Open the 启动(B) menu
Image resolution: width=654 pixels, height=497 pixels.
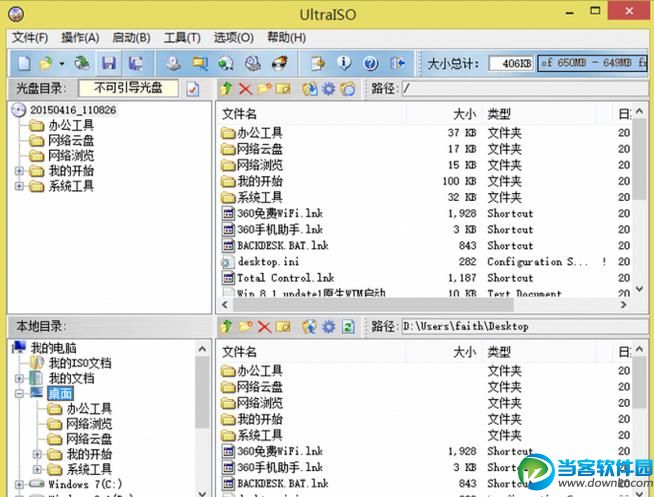pyautogui.click(x=131, y=38)
